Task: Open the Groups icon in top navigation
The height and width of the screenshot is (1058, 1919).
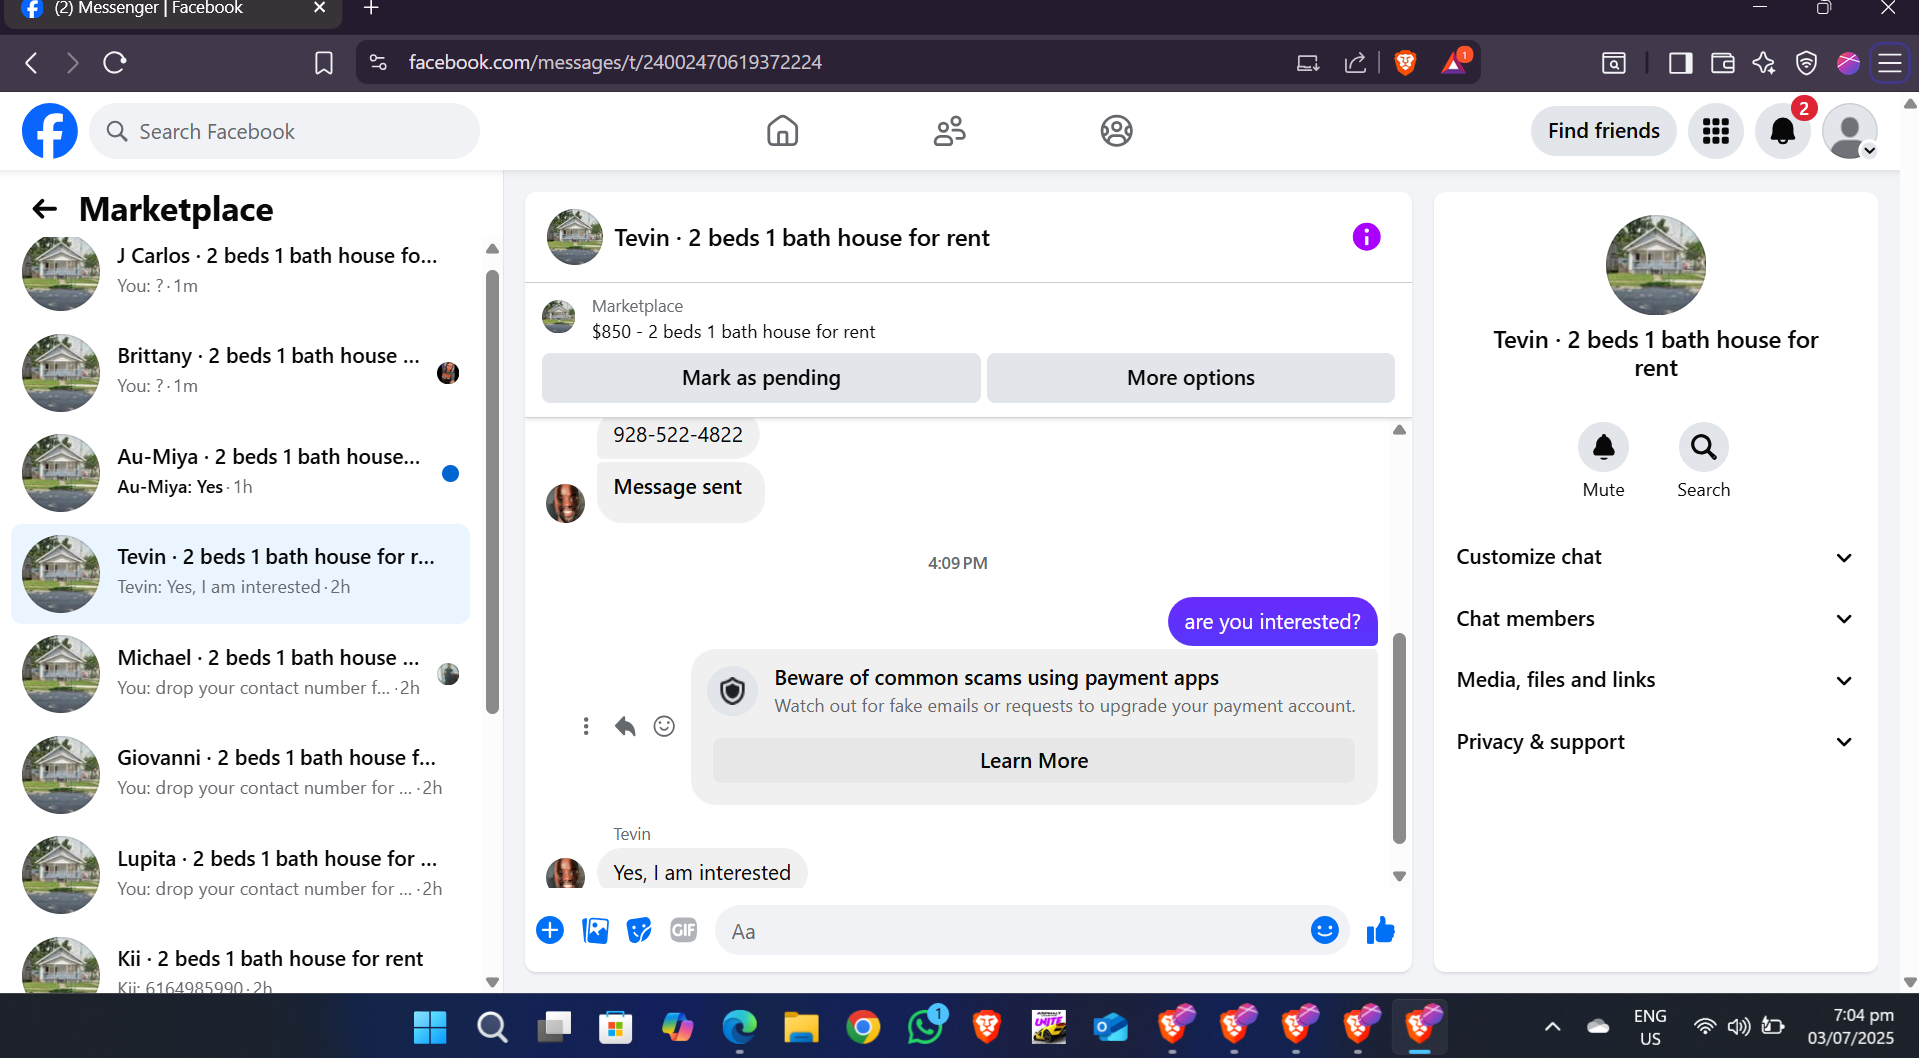Action: point(1116,131)
